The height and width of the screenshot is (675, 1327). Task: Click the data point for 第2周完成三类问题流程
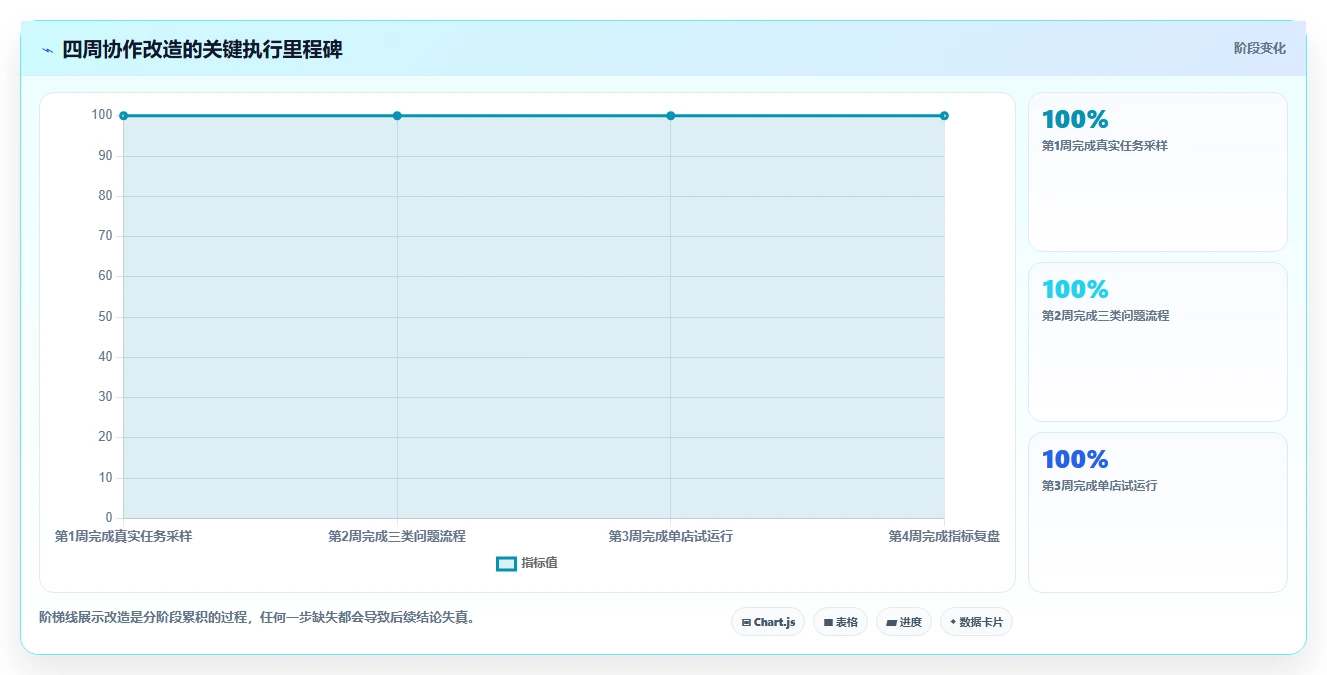(x=397, y=116)
